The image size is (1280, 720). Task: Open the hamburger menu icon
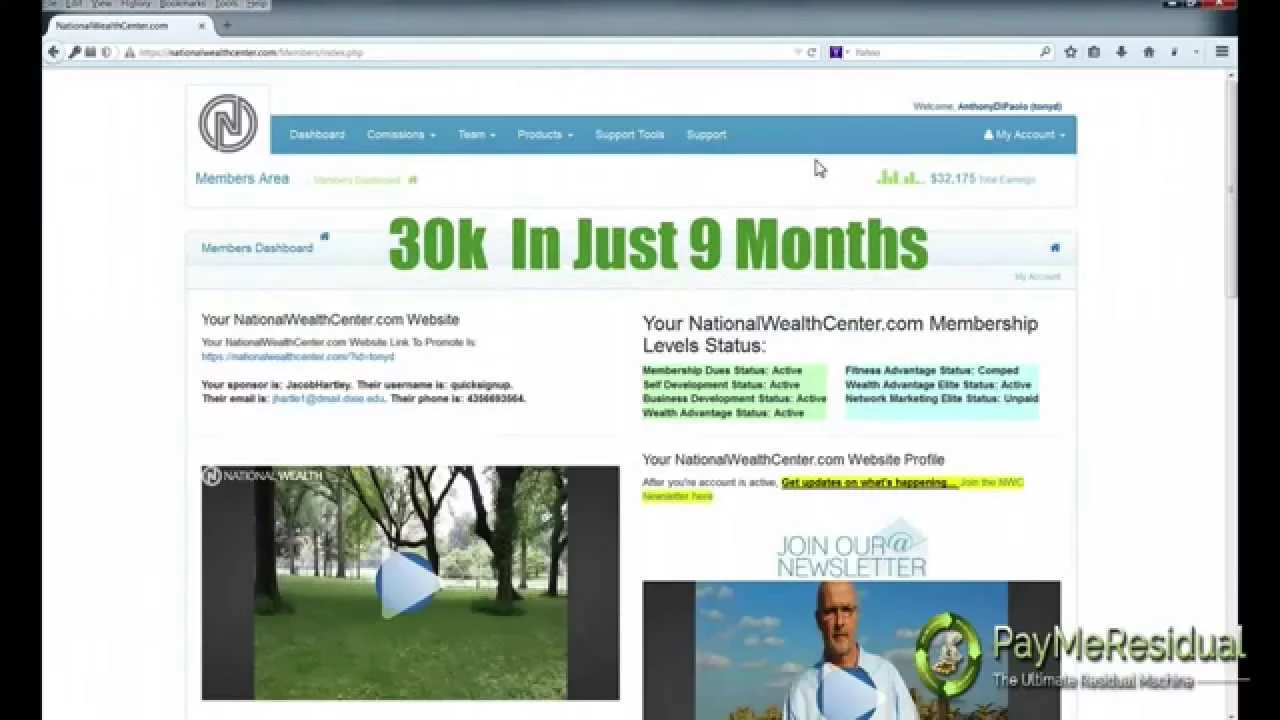coord(1222,52)
